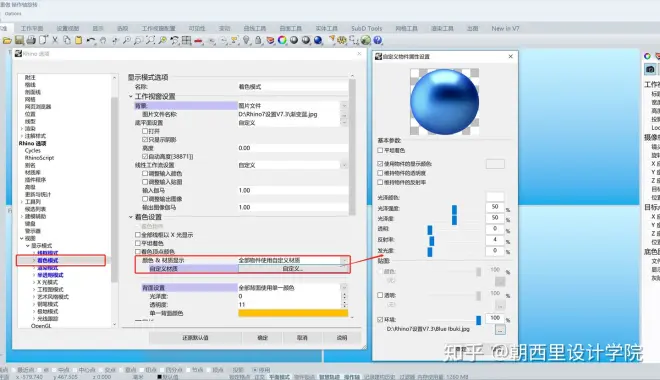Viewport: 660px width, 380px height.
Task: Click the four-viewport layout grid icon
Action: point(186,40)
